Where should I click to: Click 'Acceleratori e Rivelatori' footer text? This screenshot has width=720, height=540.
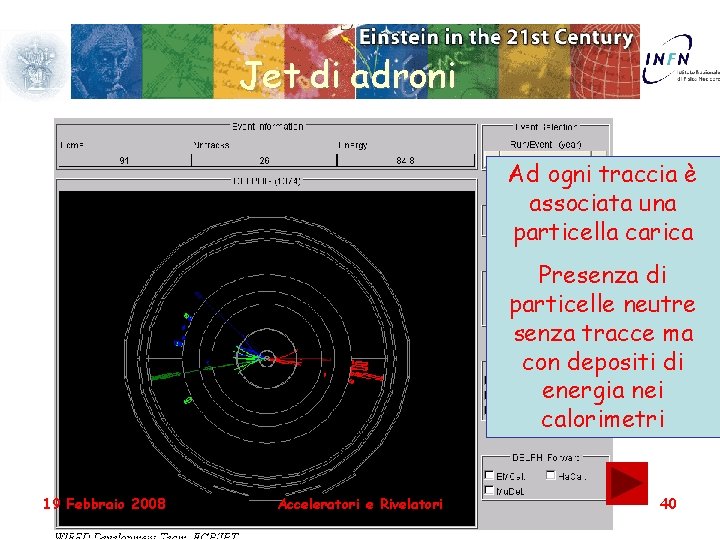[x=360, y=504]
